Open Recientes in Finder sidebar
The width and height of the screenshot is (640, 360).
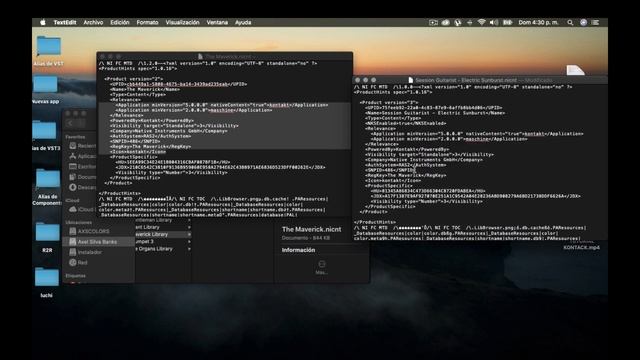coord(82,146)
